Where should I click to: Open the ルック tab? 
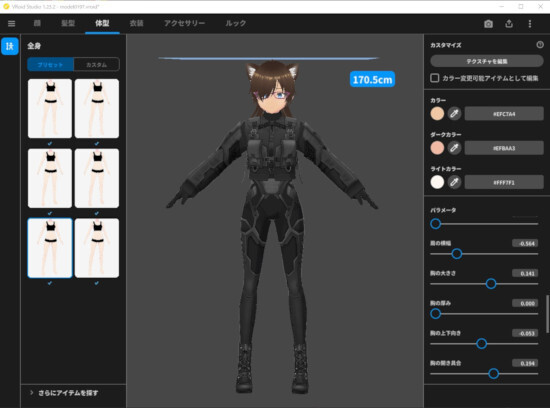click(235, 24)
